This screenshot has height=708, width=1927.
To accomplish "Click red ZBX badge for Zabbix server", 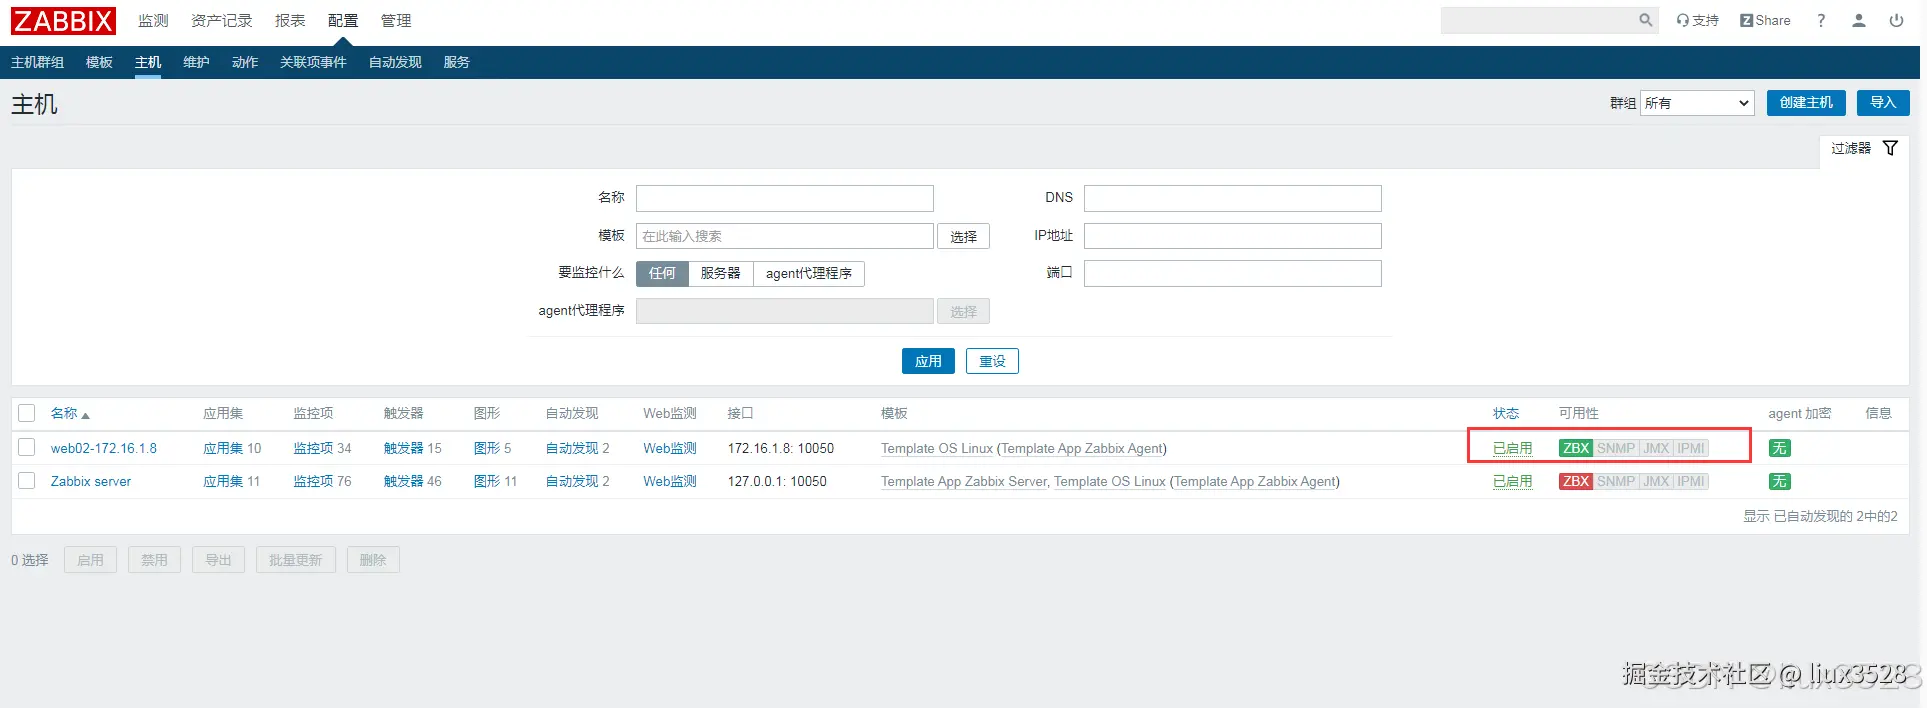I will (x=1576, y=481).
